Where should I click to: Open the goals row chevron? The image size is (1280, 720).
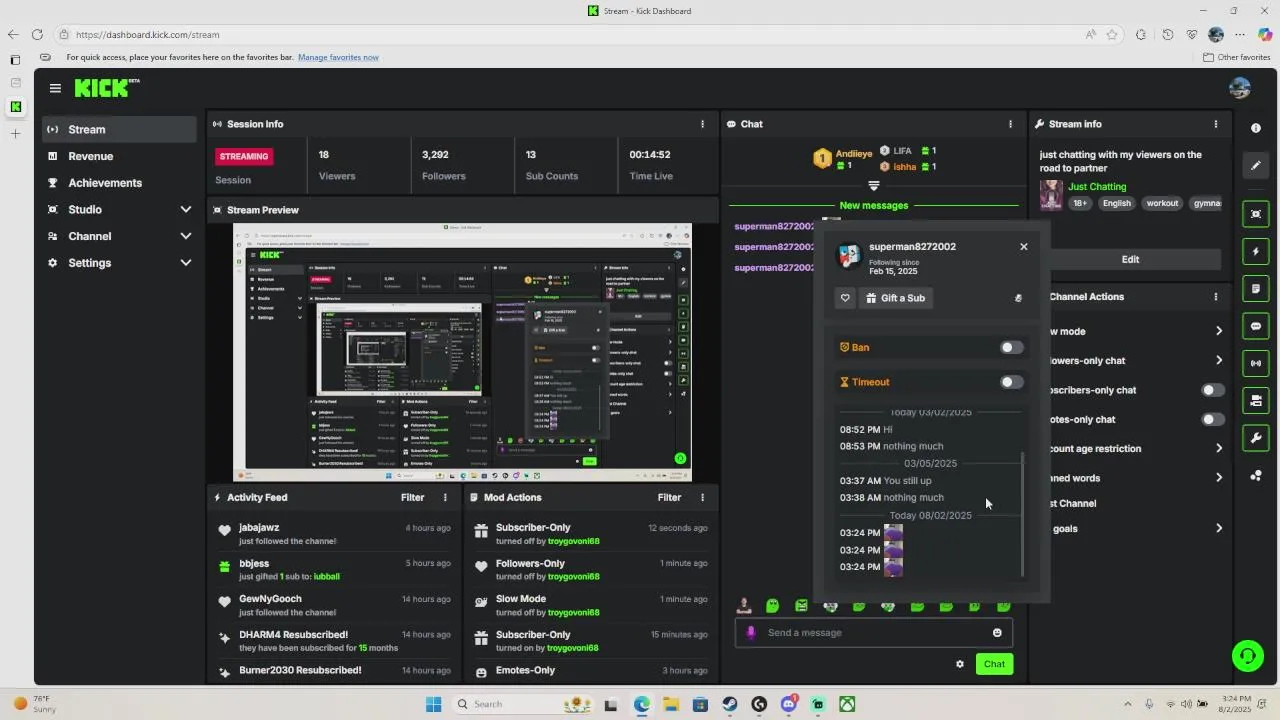coord(1218,528)
